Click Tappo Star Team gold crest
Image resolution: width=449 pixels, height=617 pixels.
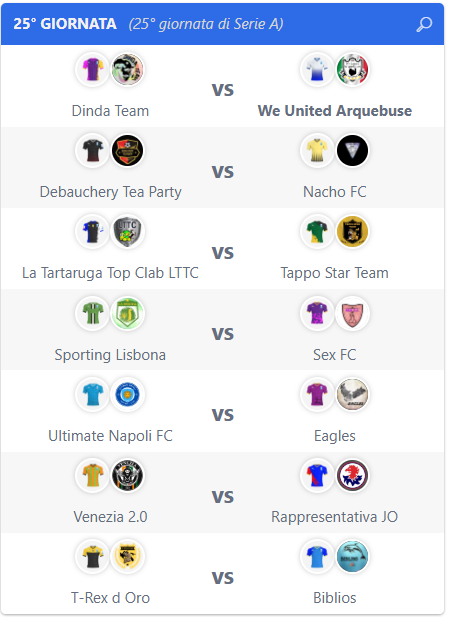coord(352,231)
